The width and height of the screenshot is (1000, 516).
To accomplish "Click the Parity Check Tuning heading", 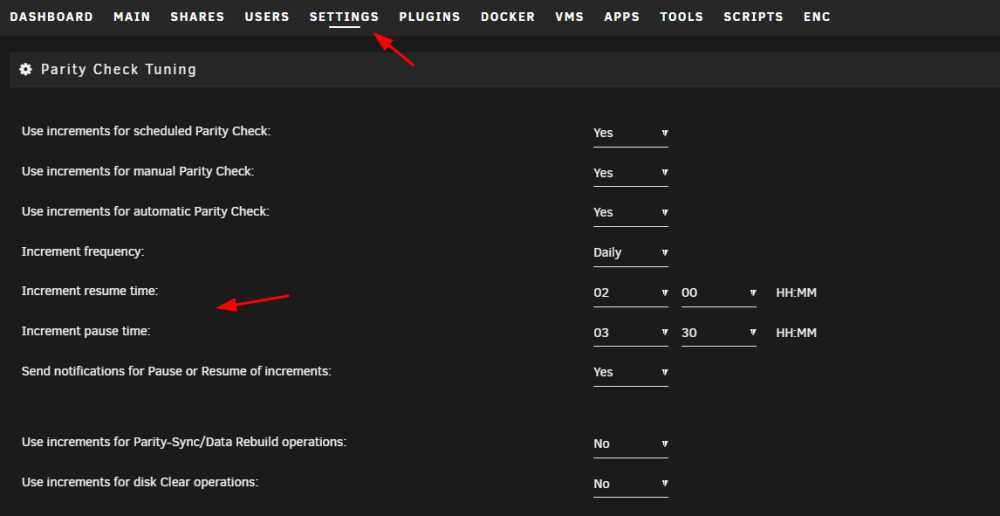I will tap(119, 70).
